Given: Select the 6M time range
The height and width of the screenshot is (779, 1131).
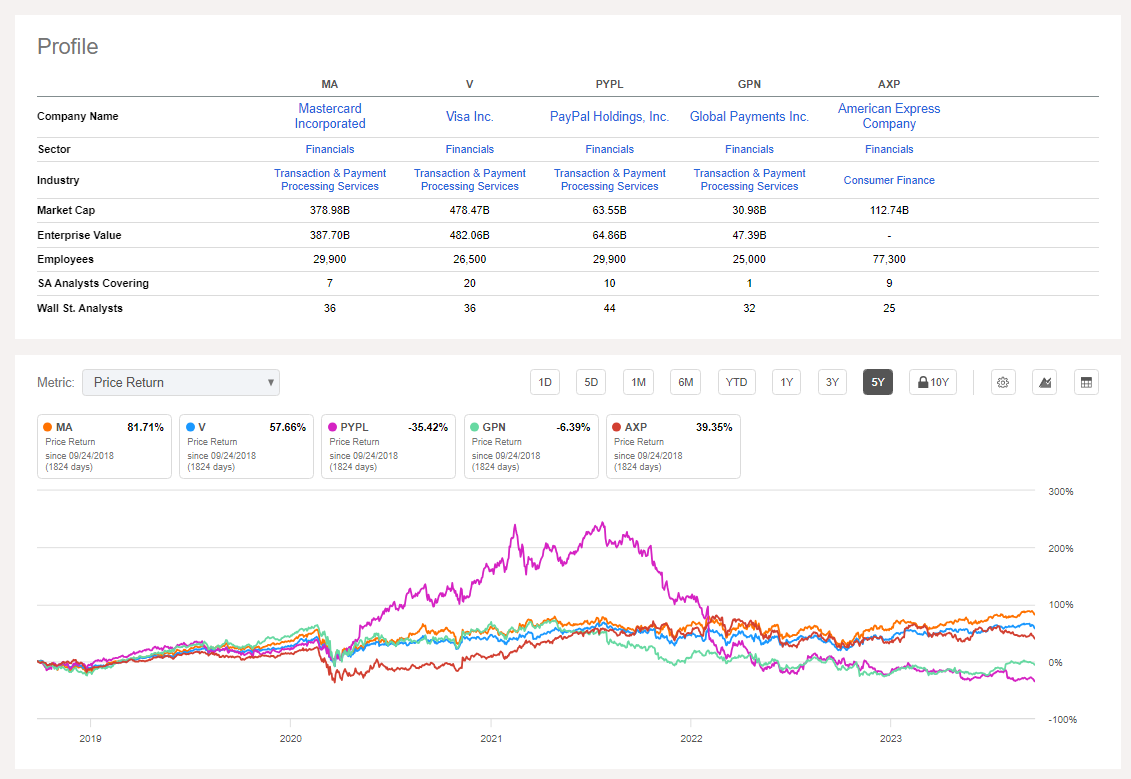Looking at the screenshot, I should [x=686, y=382].
